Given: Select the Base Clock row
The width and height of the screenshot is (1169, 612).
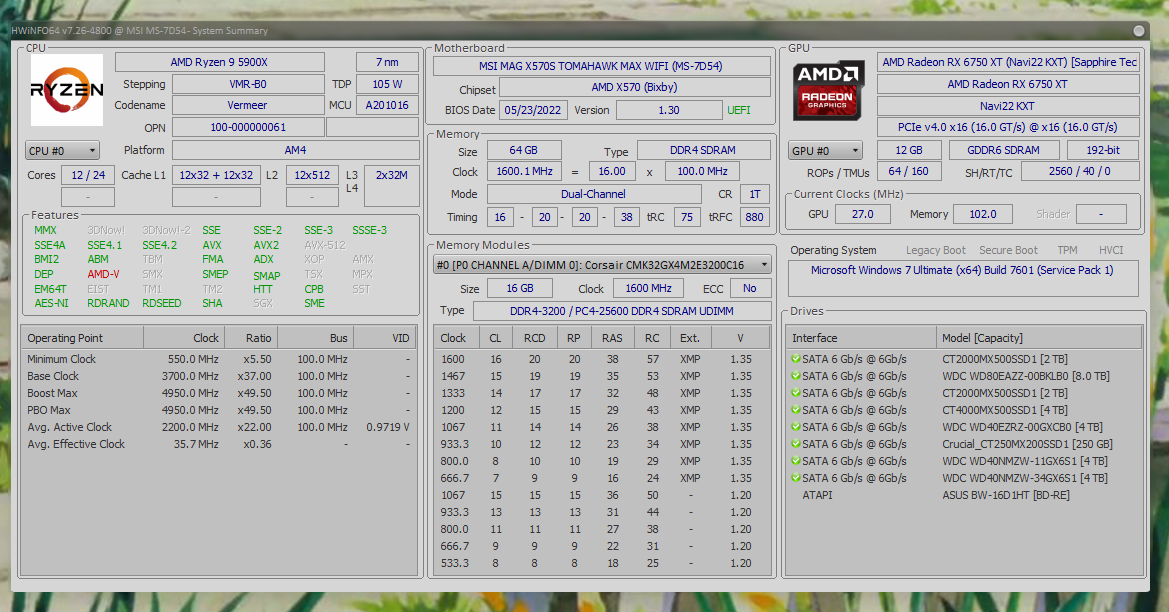Looking at the screenshot, I should coord(218,376).
